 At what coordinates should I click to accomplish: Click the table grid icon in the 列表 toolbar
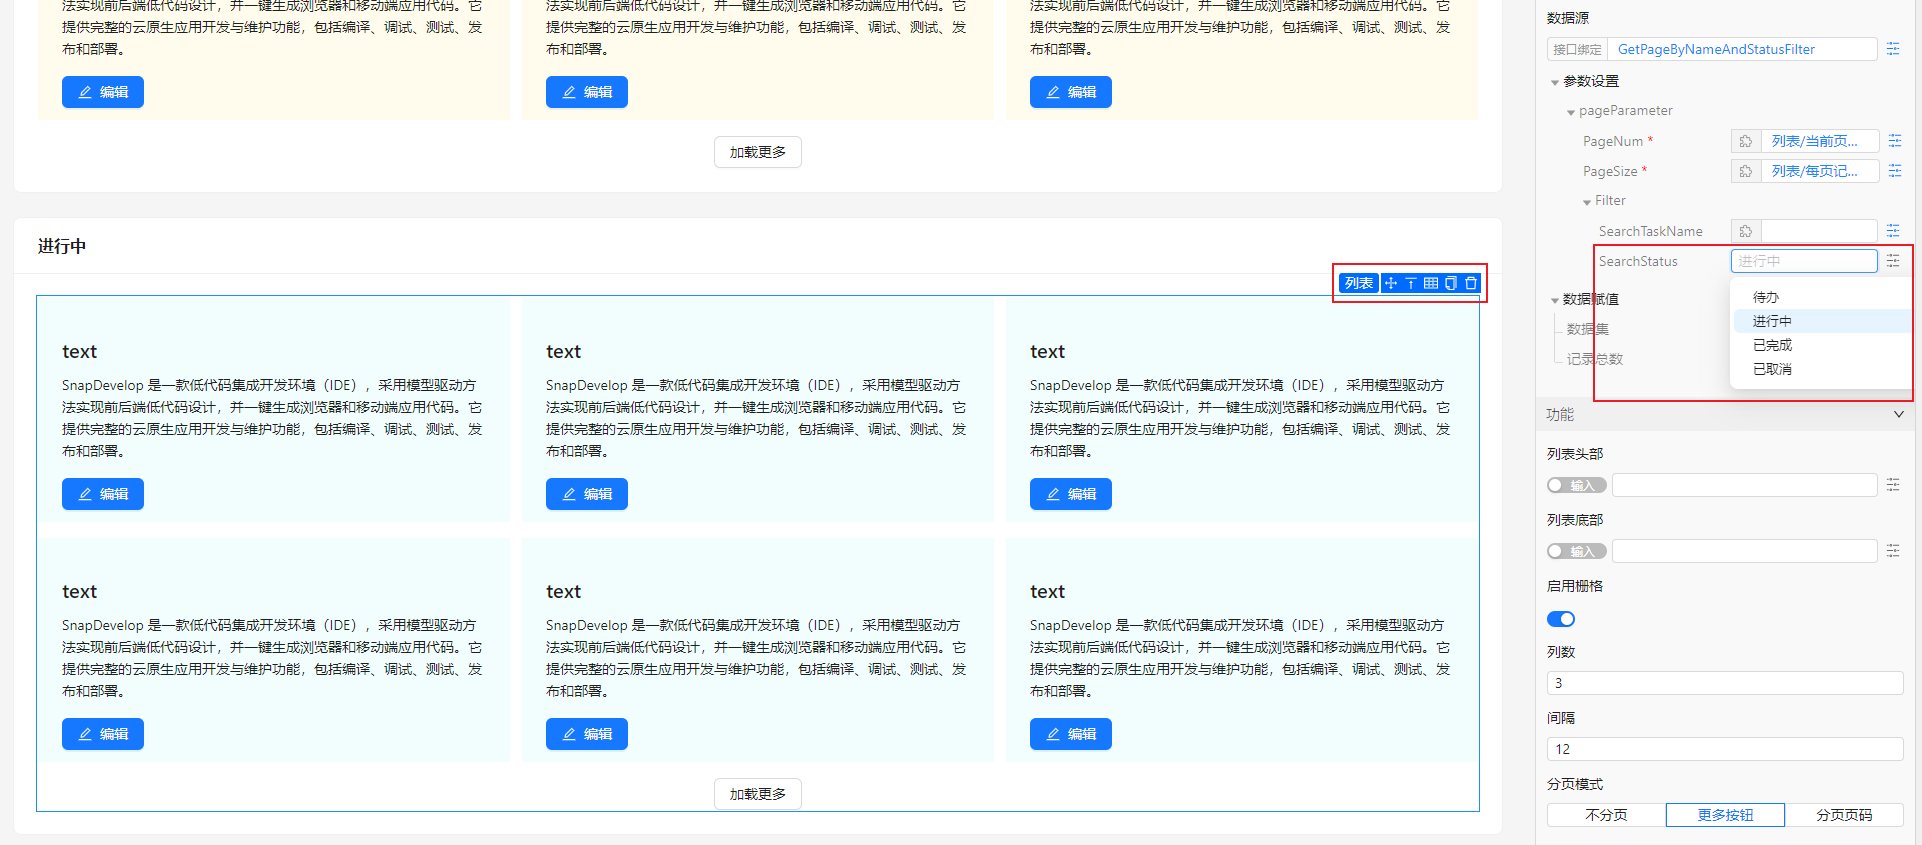pos(1431,283)
